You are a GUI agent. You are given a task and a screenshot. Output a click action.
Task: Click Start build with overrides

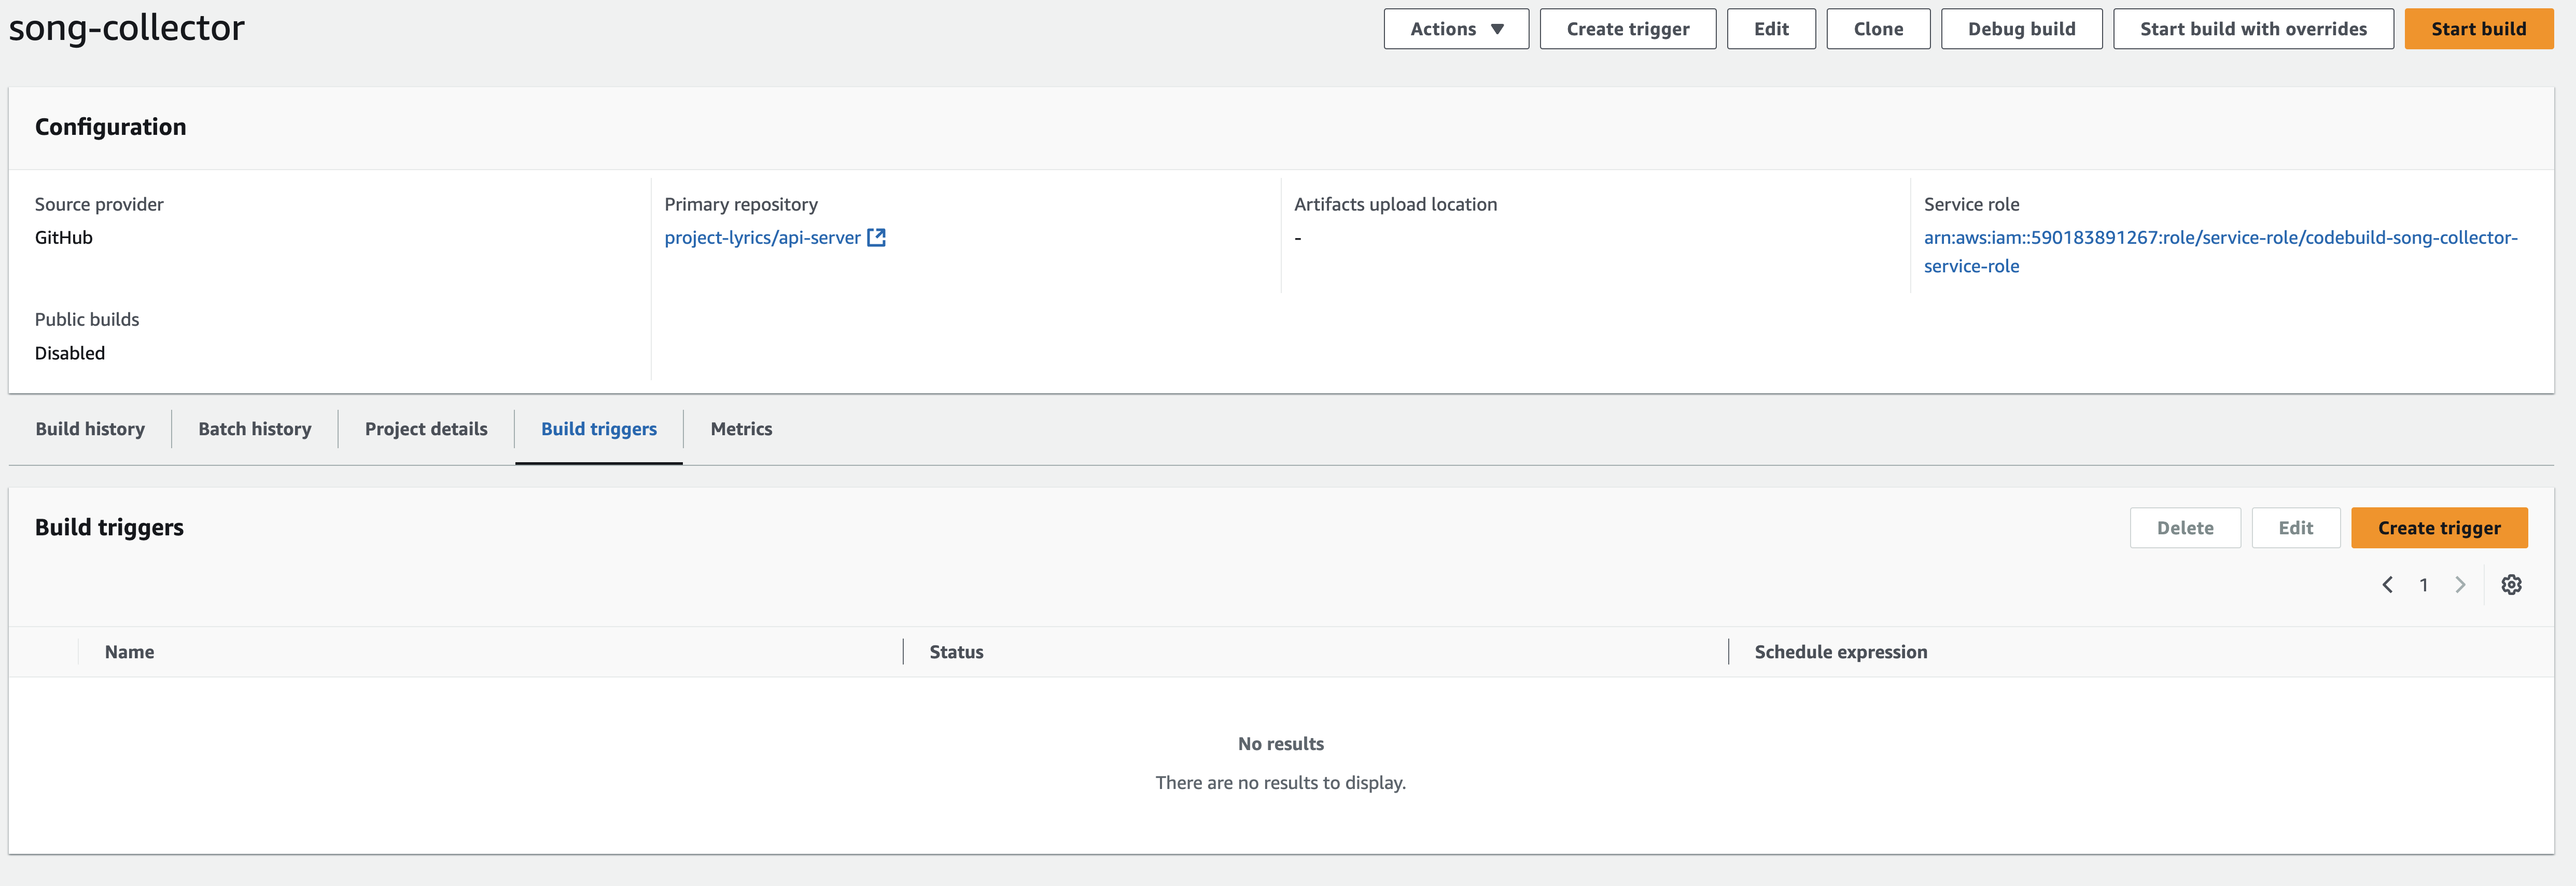click(2252, 29)
